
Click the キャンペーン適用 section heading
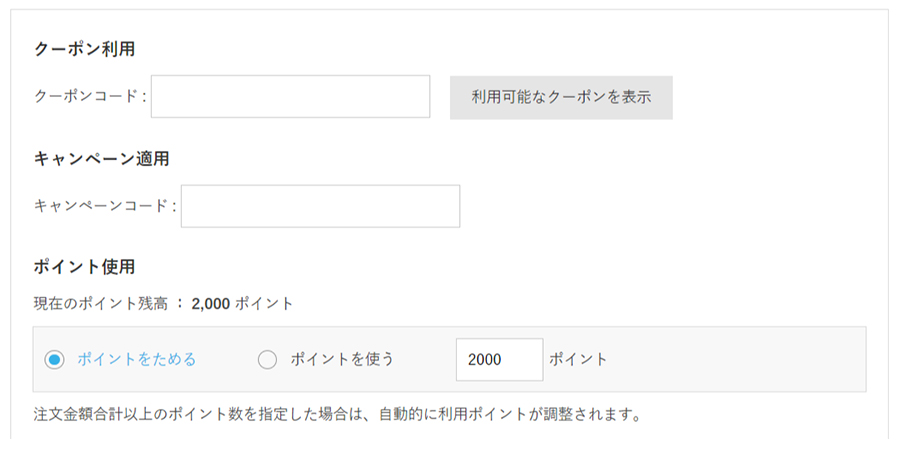(x=101, y=158)
